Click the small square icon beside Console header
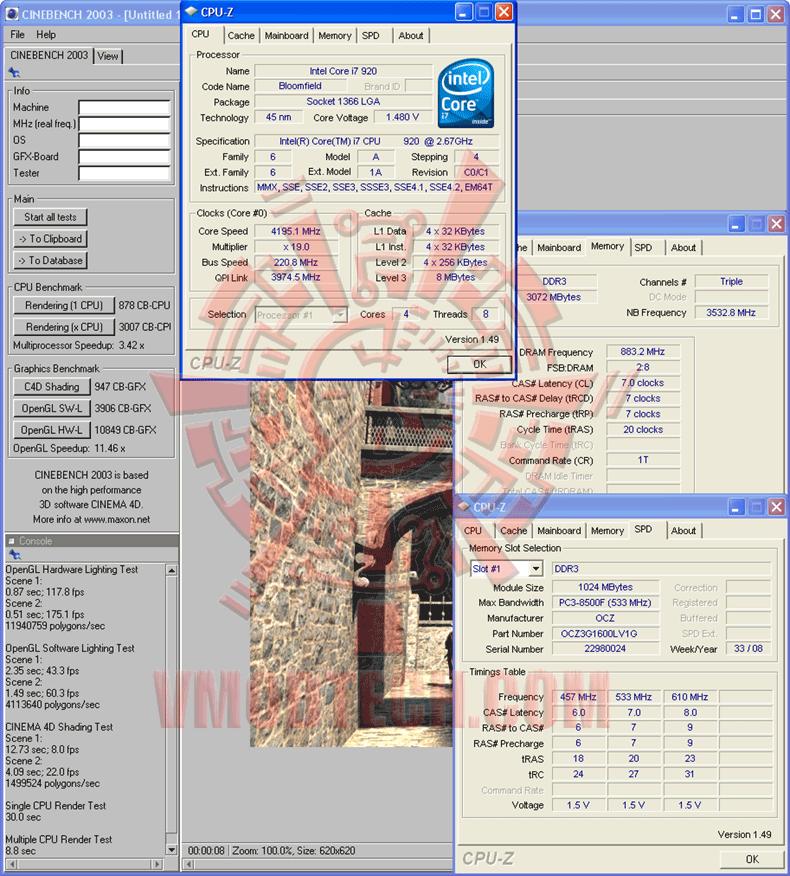 click(x=11, y=541)
